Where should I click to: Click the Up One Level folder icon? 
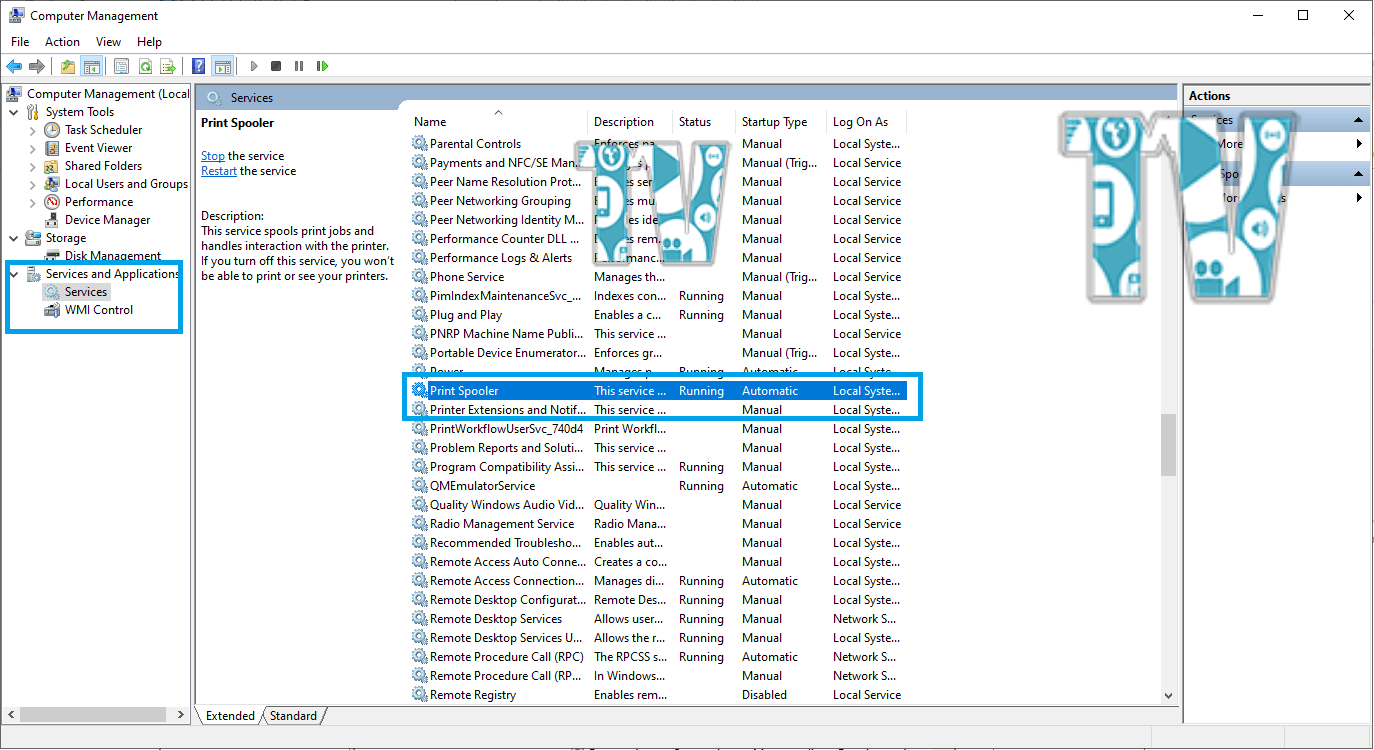[x=67, y=66]
